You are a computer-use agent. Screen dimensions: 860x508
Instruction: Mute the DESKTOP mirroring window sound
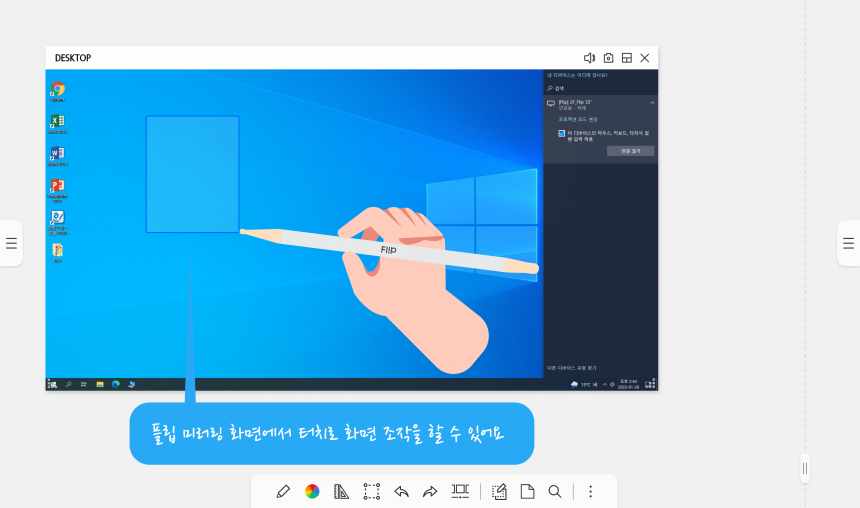pyautogui.click(x=589, y=58)
